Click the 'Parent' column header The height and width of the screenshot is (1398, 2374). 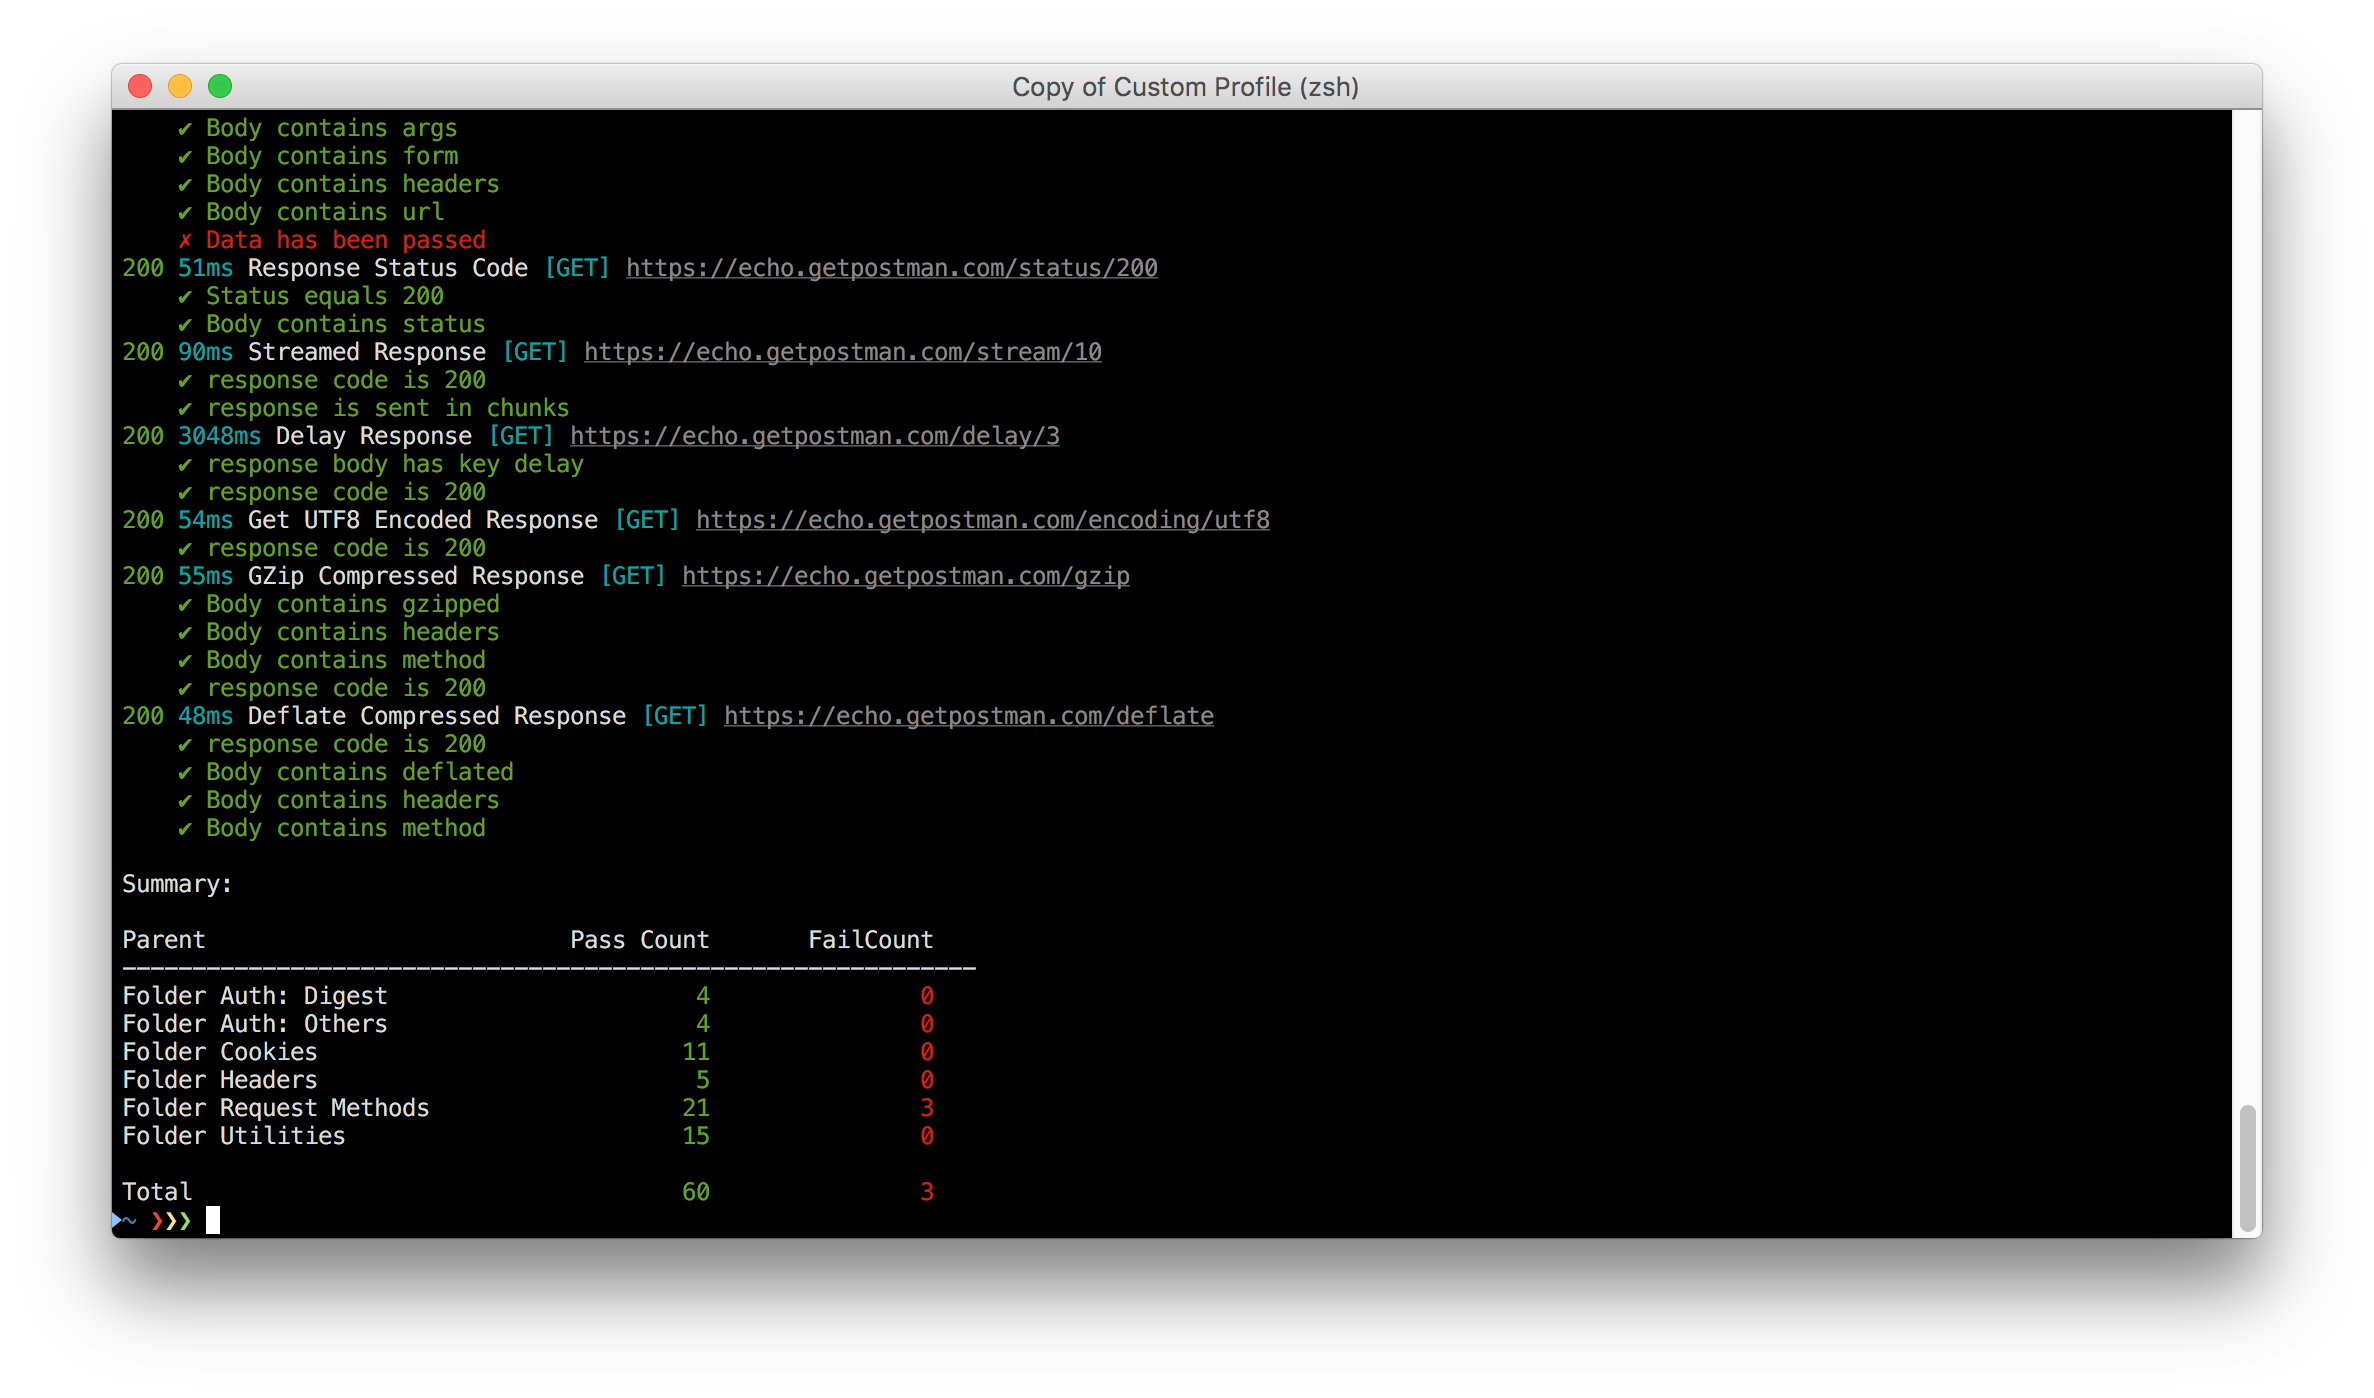pyautogui.click(x=163, y=940)
